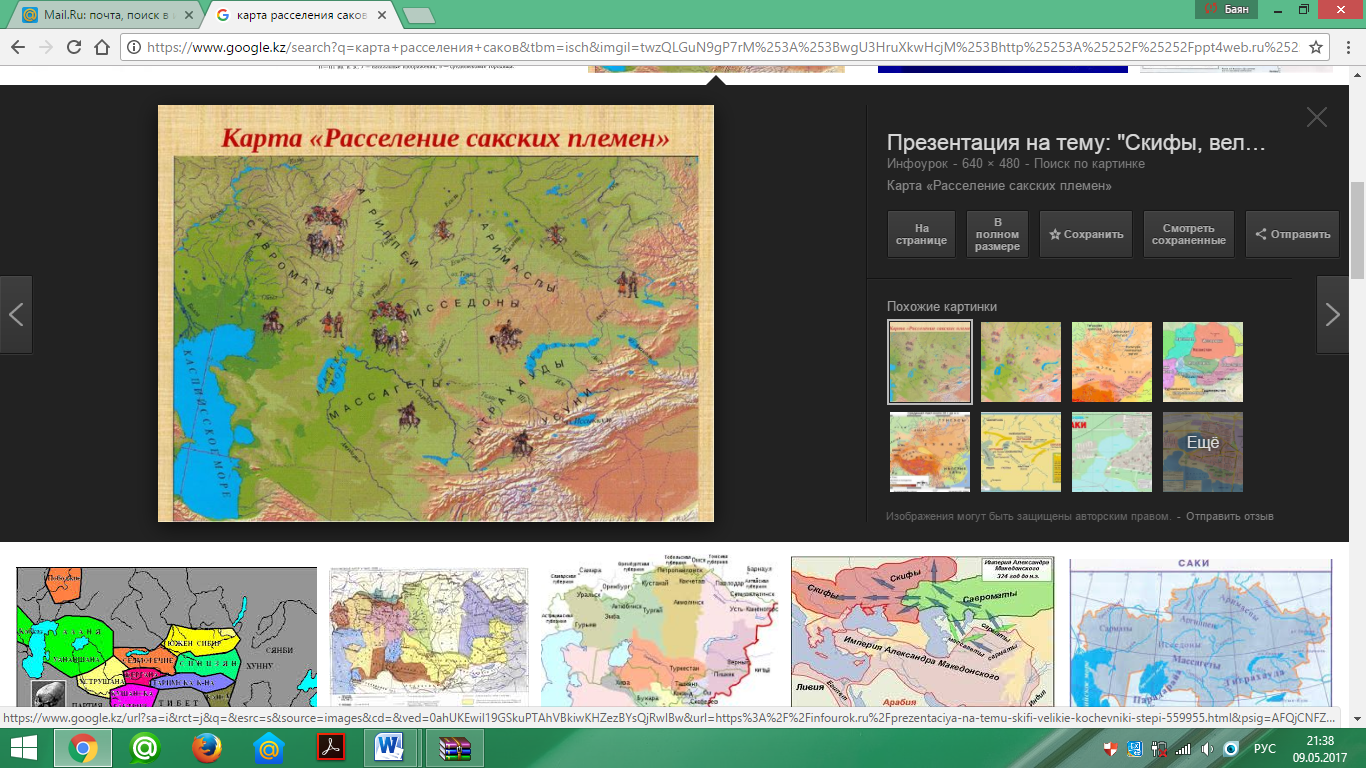Open the Kazakhstan cities map result
The height and width of the screenshot is (768, 1366).
point(660,632)
